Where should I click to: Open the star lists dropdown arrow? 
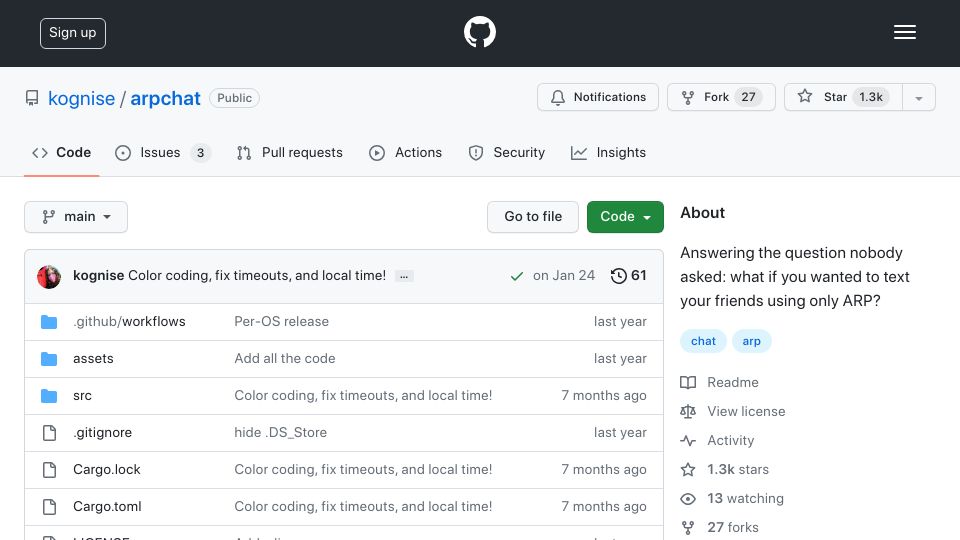[x=918, y=97]
